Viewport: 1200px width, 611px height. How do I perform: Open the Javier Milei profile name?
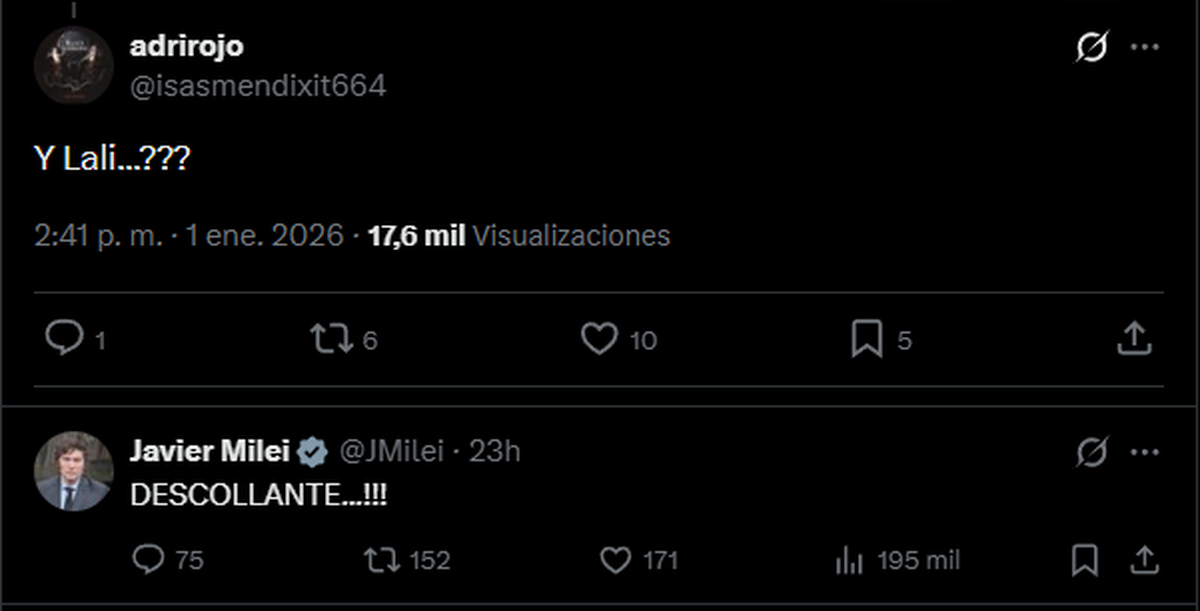click(209, 451)
